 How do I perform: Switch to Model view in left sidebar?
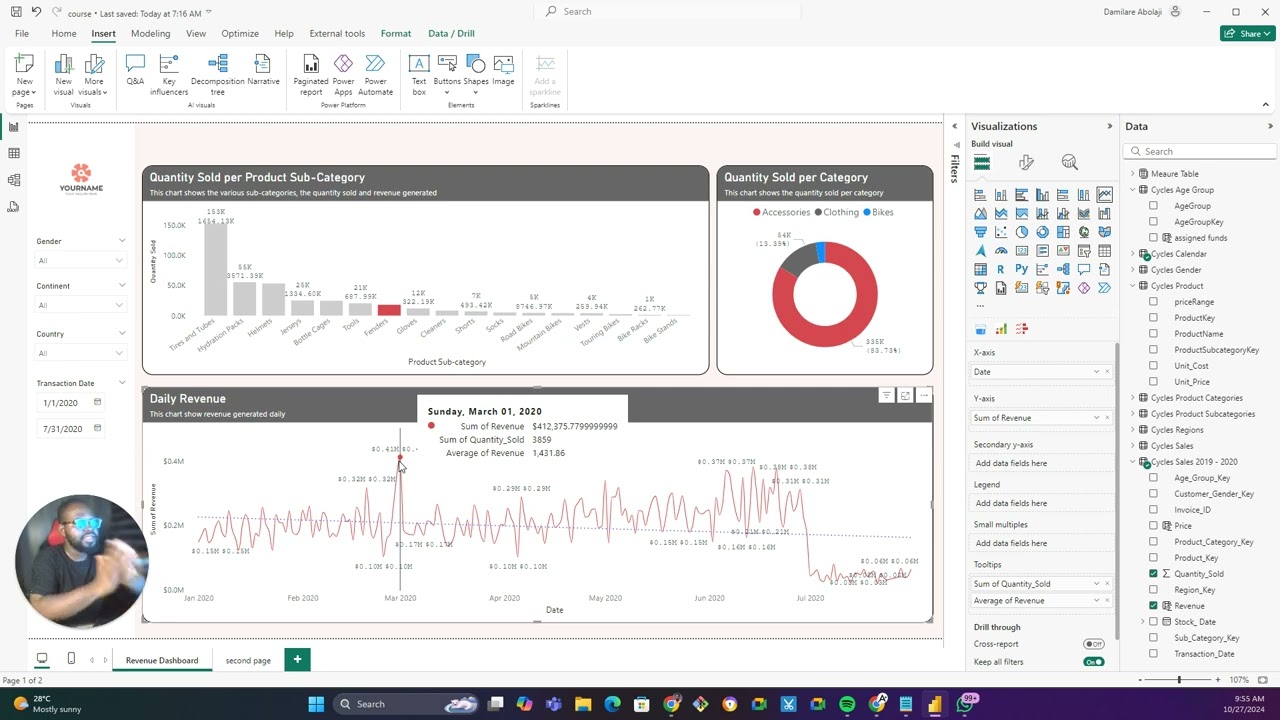tap(14, 180)
